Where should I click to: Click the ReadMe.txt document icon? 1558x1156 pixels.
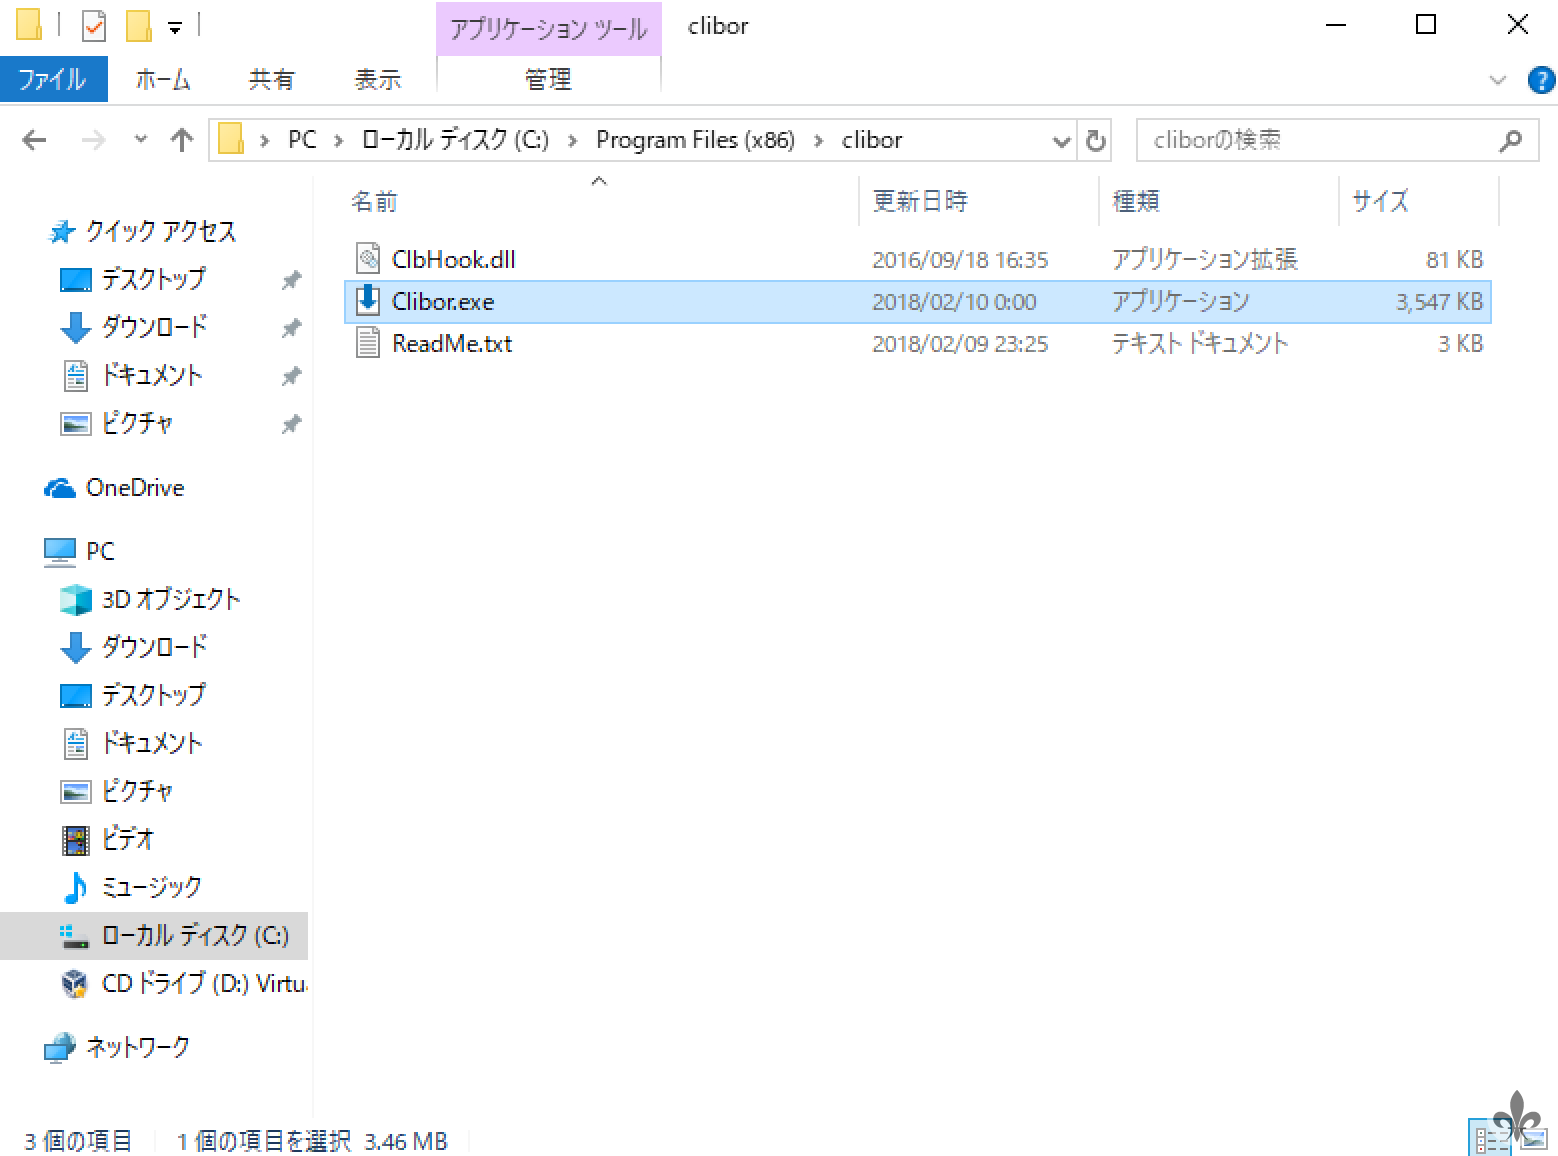pyautogui.click(x=368, y=343)
